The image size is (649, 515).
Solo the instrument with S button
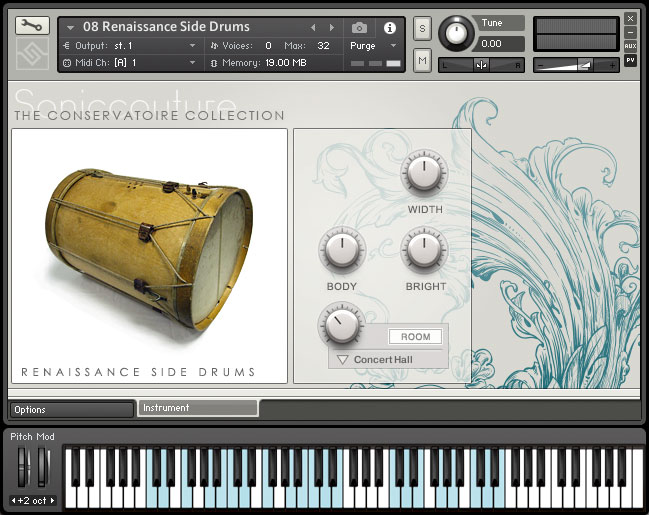tap(422, 28)
